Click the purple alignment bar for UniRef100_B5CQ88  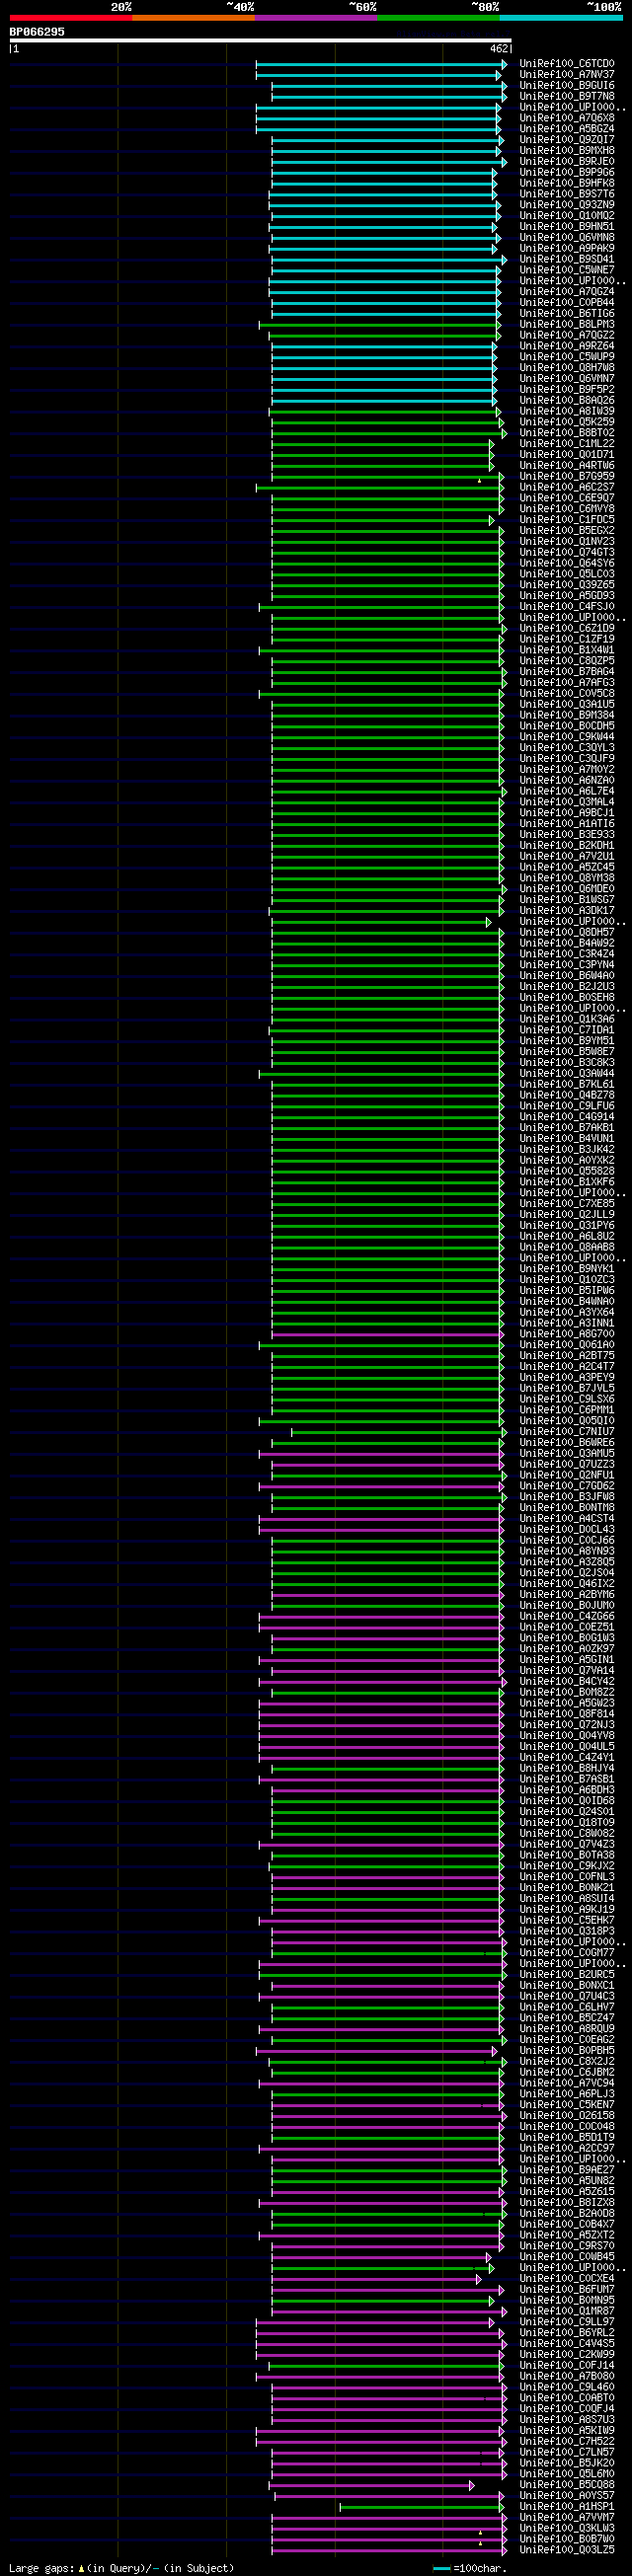[x=371, y=2486]
